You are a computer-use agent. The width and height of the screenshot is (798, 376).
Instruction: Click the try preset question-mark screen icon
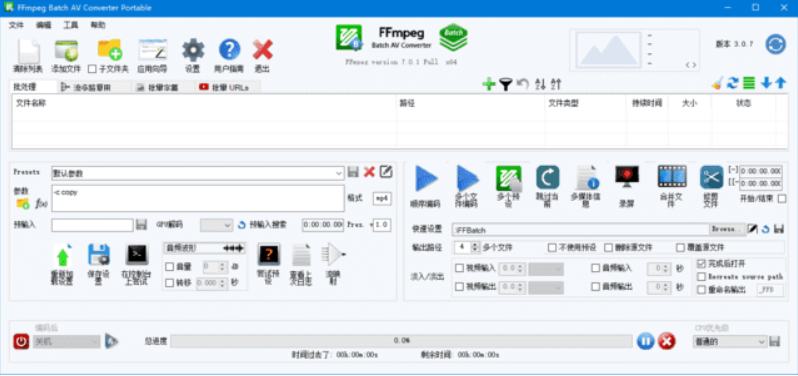coord(269,254)
